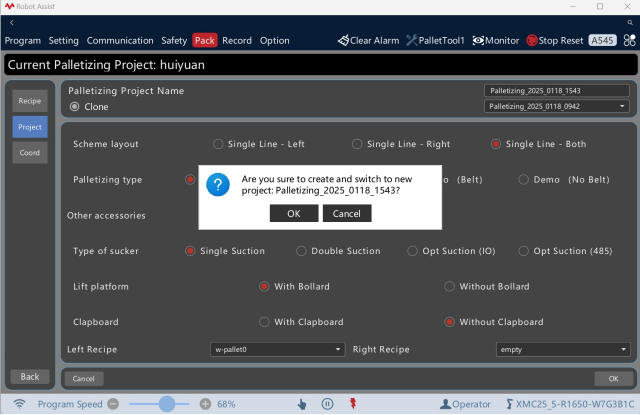The height and width of the screenshot is (415, 640).
Task: Decrease program speed with minus icon
Action: coord(113,404)
